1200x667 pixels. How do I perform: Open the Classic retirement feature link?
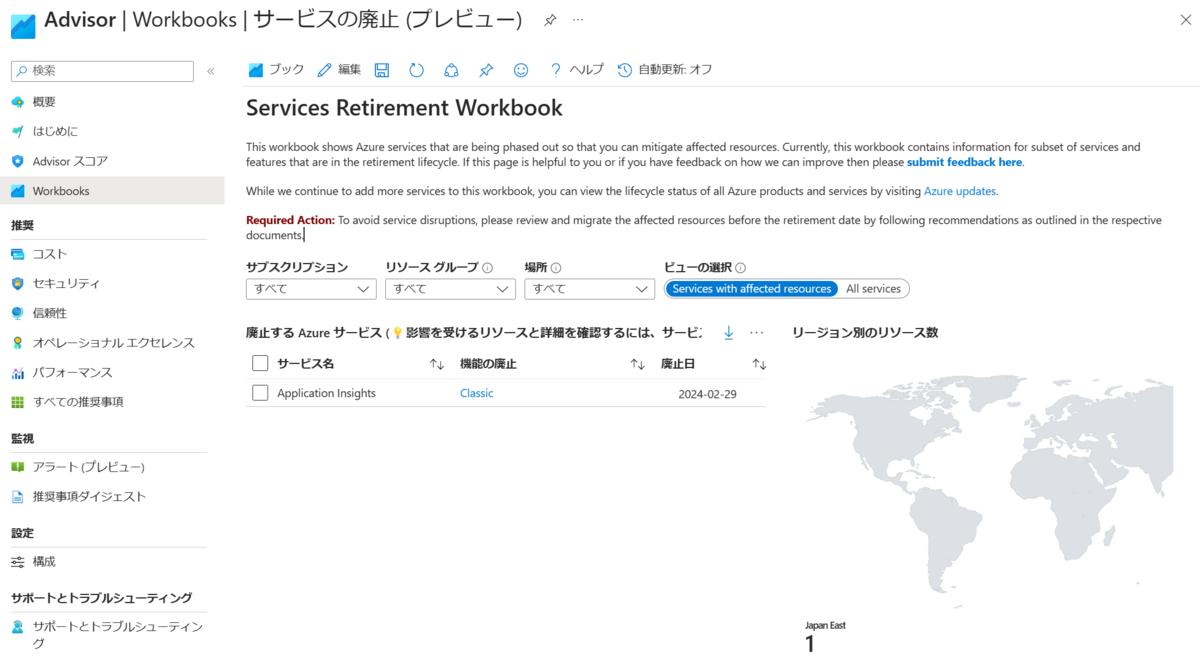point(477,393)
